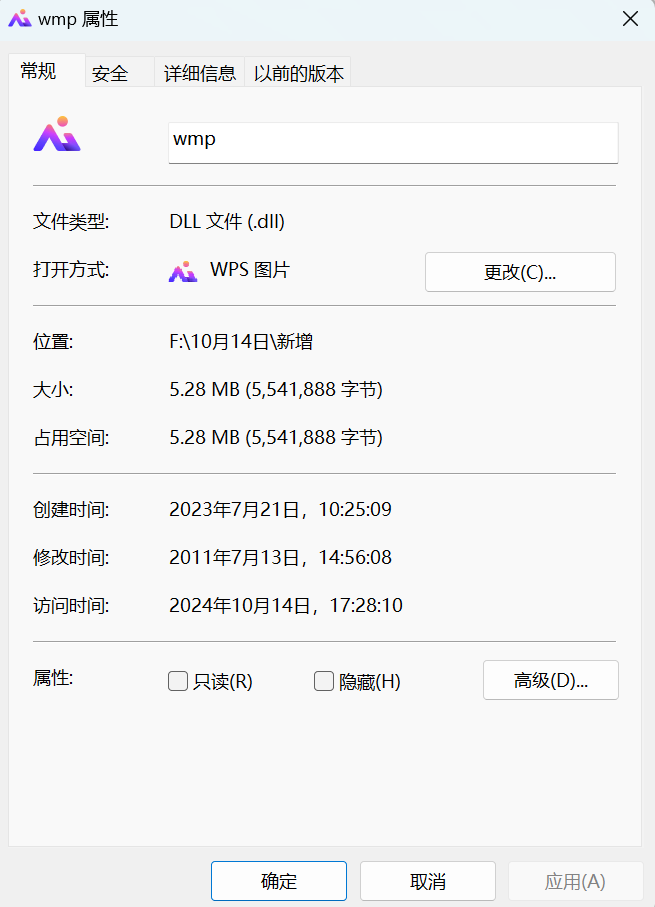Check the 隐藏(H) attribute checkbox
655x907 pixels.
pos(324,681)
